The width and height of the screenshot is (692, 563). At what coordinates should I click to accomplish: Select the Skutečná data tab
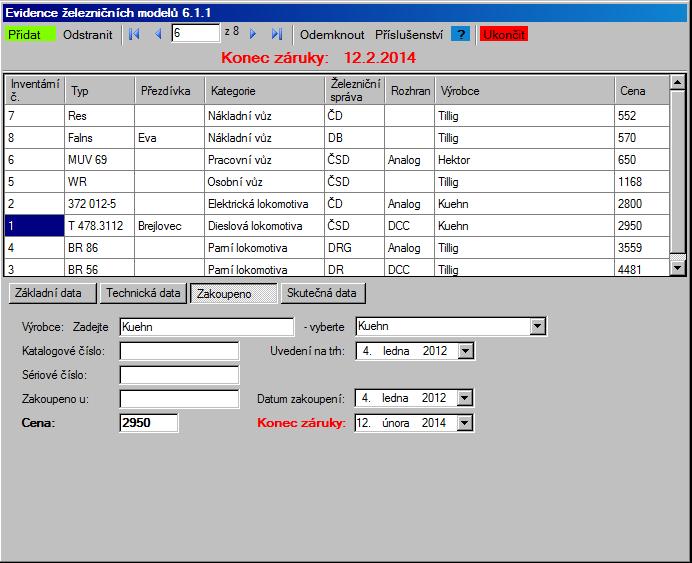(x=323, y=293)
